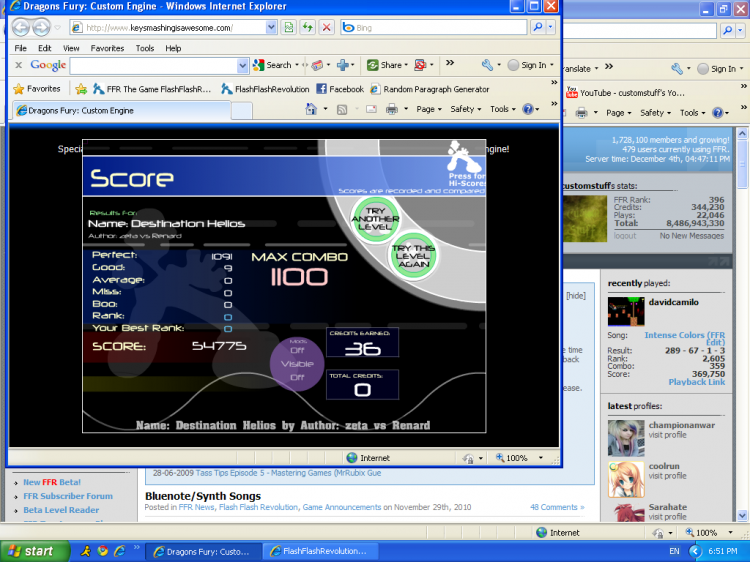The height and width of the screenshot is (562, 750).
Task: Toggle the Mods Off setting
Action: click(297, 350)
